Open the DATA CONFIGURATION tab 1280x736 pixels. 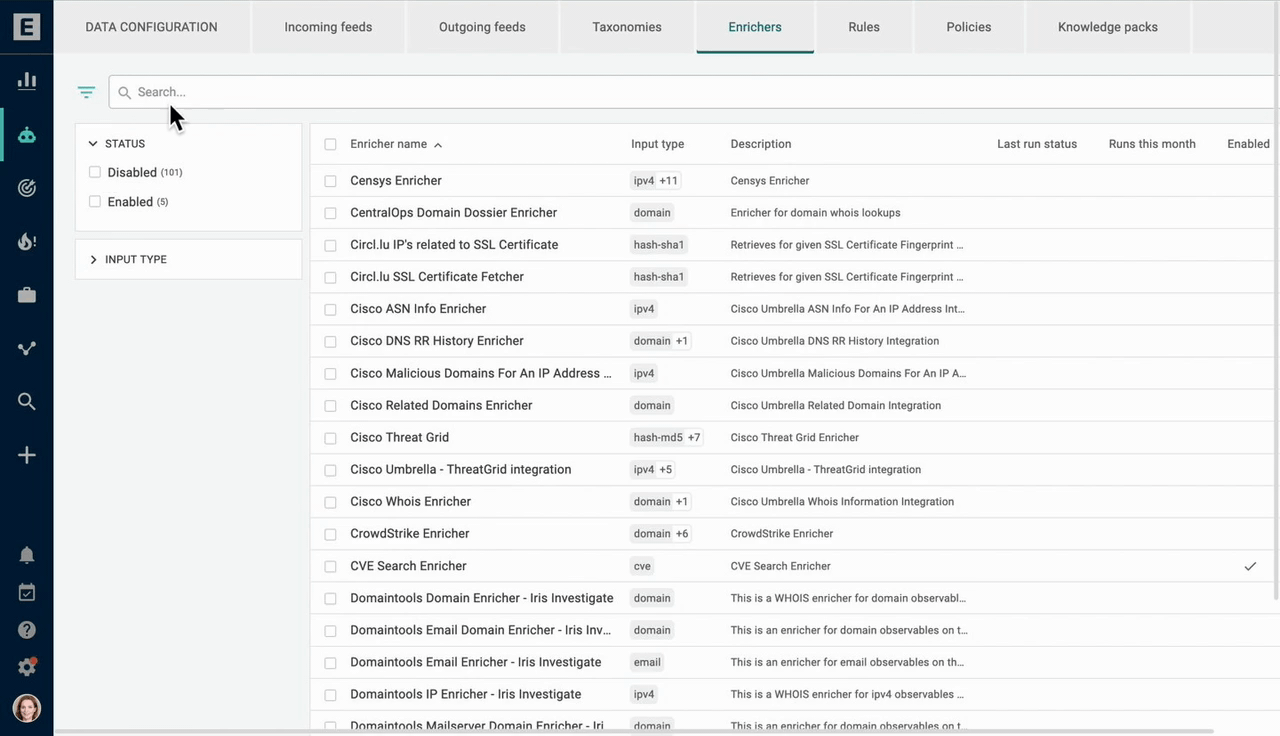coord(151,27)
